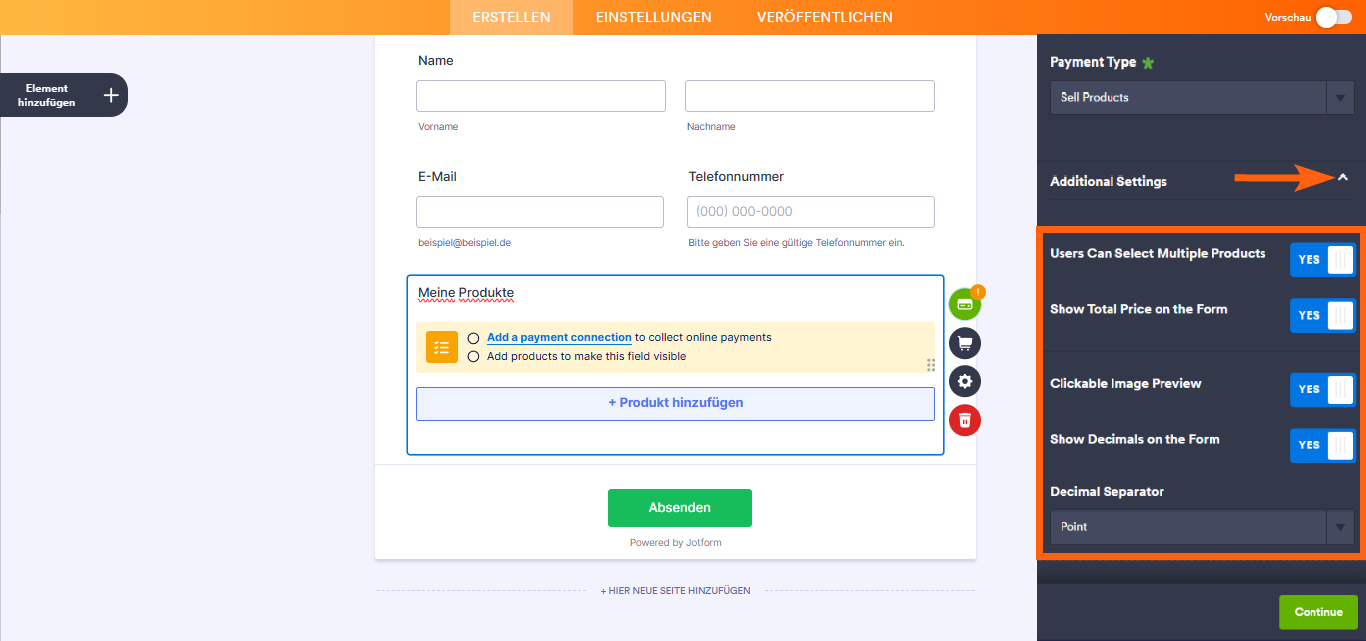Open the shopping cart products icon
Screen dimensions: 1366x641
pyautogui.click(x=965, y=343)
